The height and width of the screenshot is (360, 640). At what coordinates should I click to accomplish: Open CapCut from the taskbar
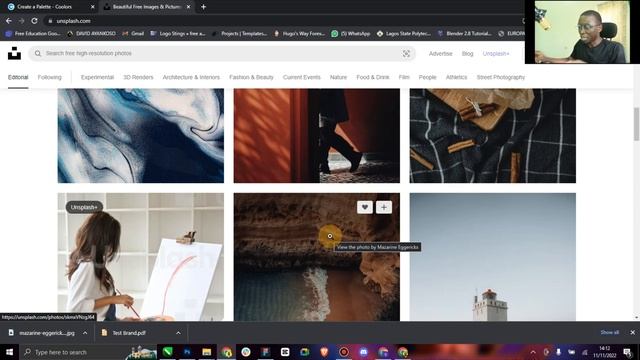click(x=285, y=352)
